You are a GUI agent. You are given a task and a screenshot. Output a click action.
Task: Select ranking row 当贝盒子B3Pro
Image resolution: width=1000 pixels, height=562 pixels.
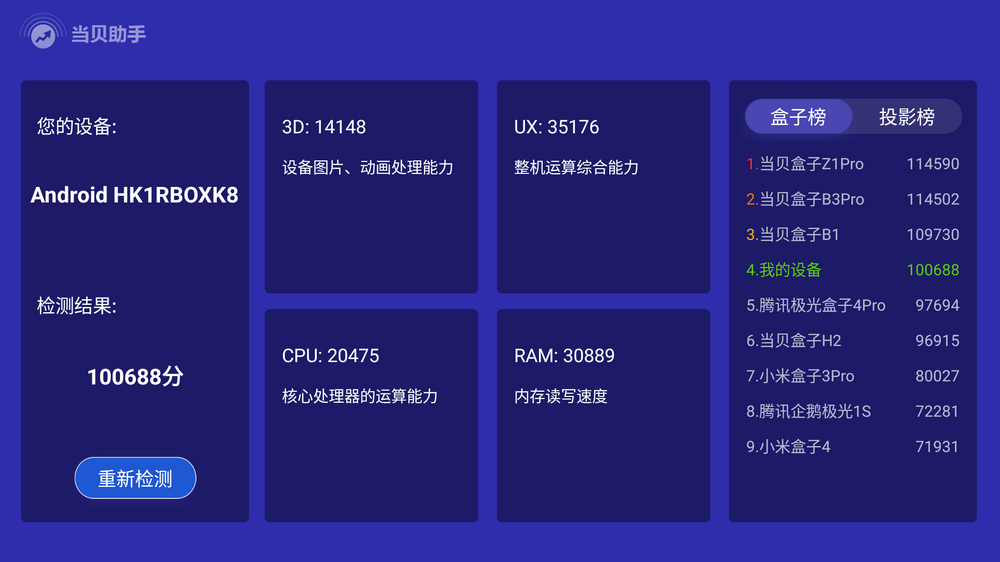click(853, 199)
